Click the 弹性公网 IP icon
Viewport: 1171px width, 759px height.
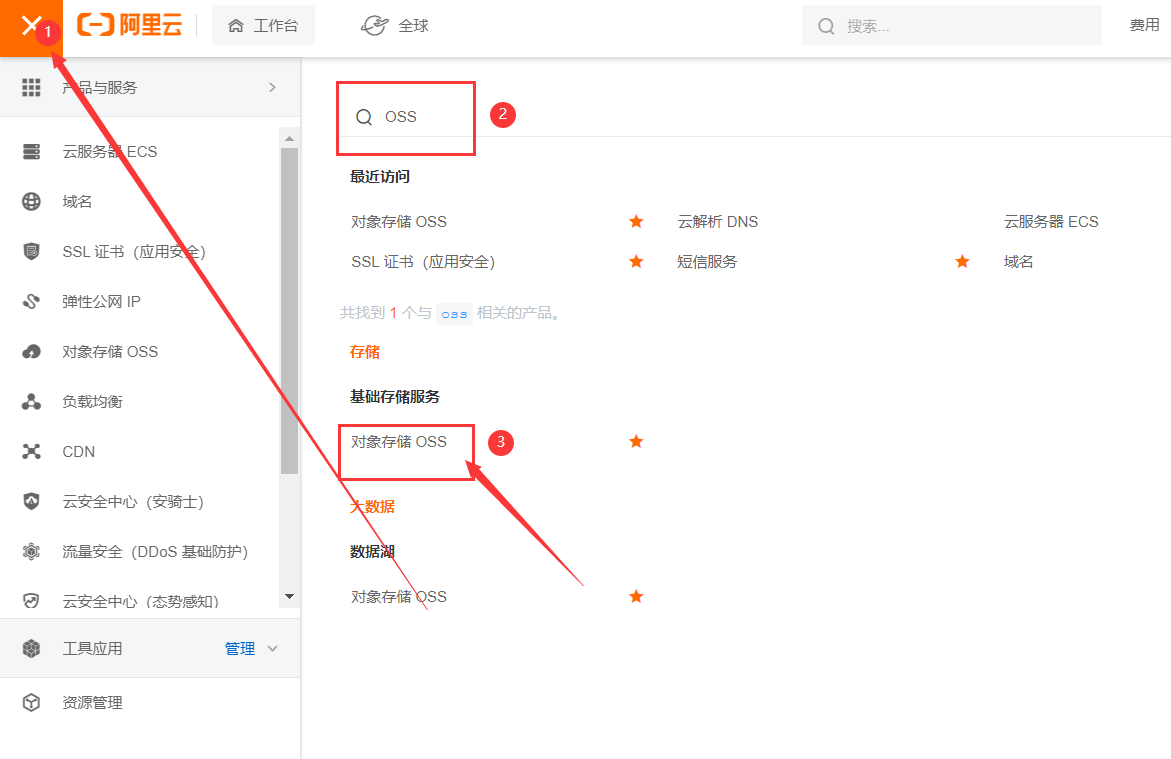click(31, 302)
